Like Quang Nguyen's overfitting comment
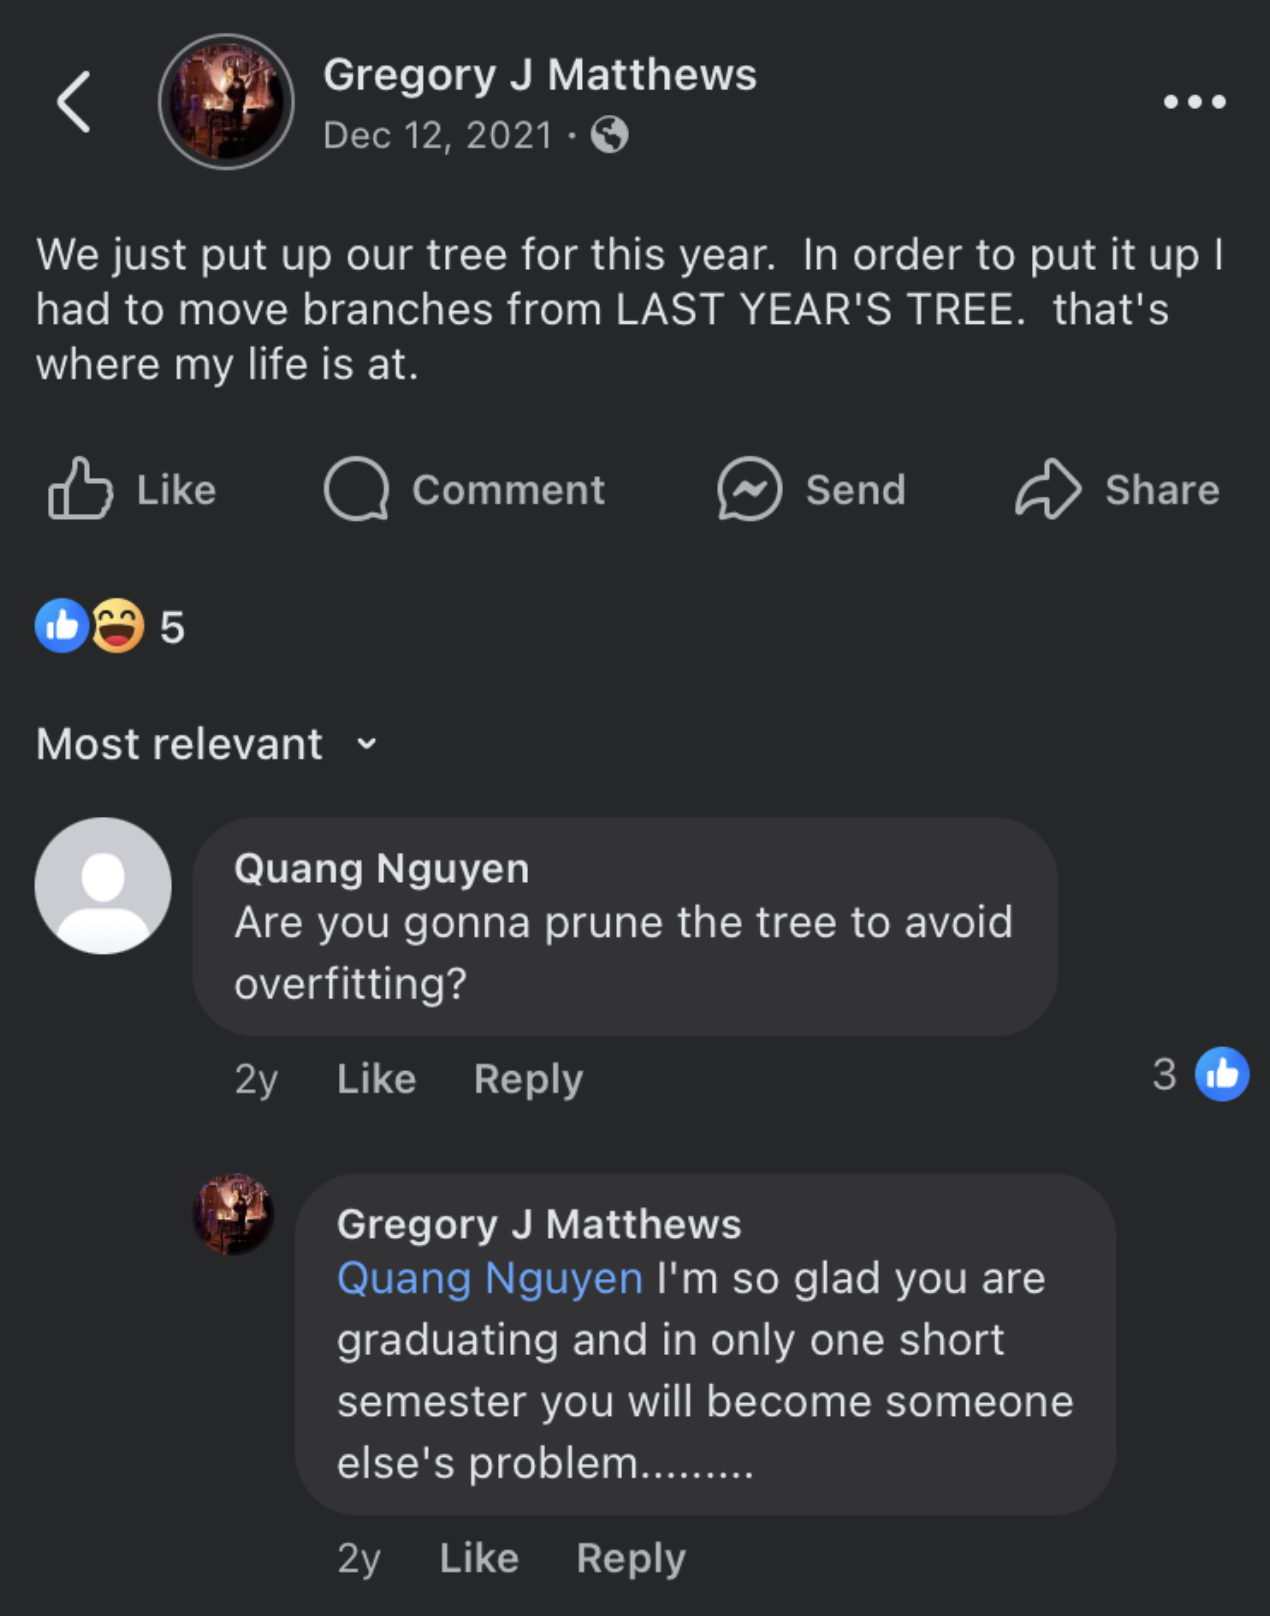This screenshot has height=1616, width=1270. (x=376, y=1079)
